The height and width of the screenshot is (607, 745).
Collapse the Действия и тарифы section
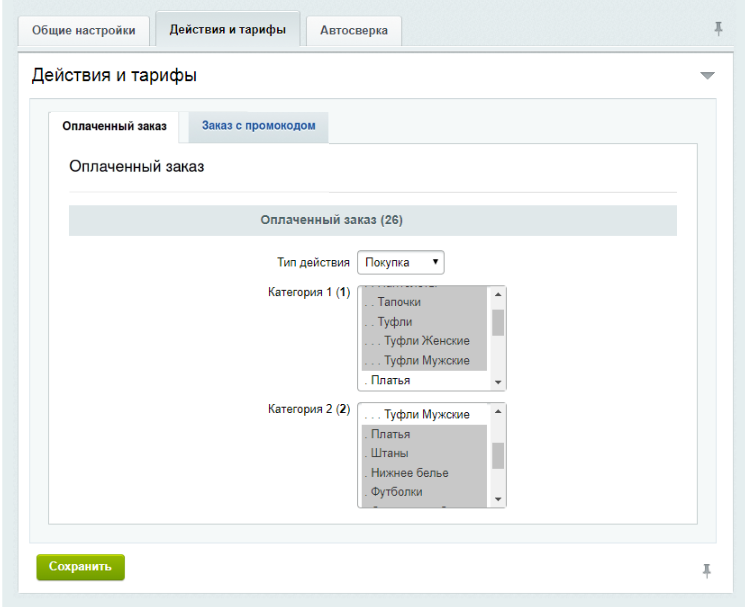click(x=707, y=76)
